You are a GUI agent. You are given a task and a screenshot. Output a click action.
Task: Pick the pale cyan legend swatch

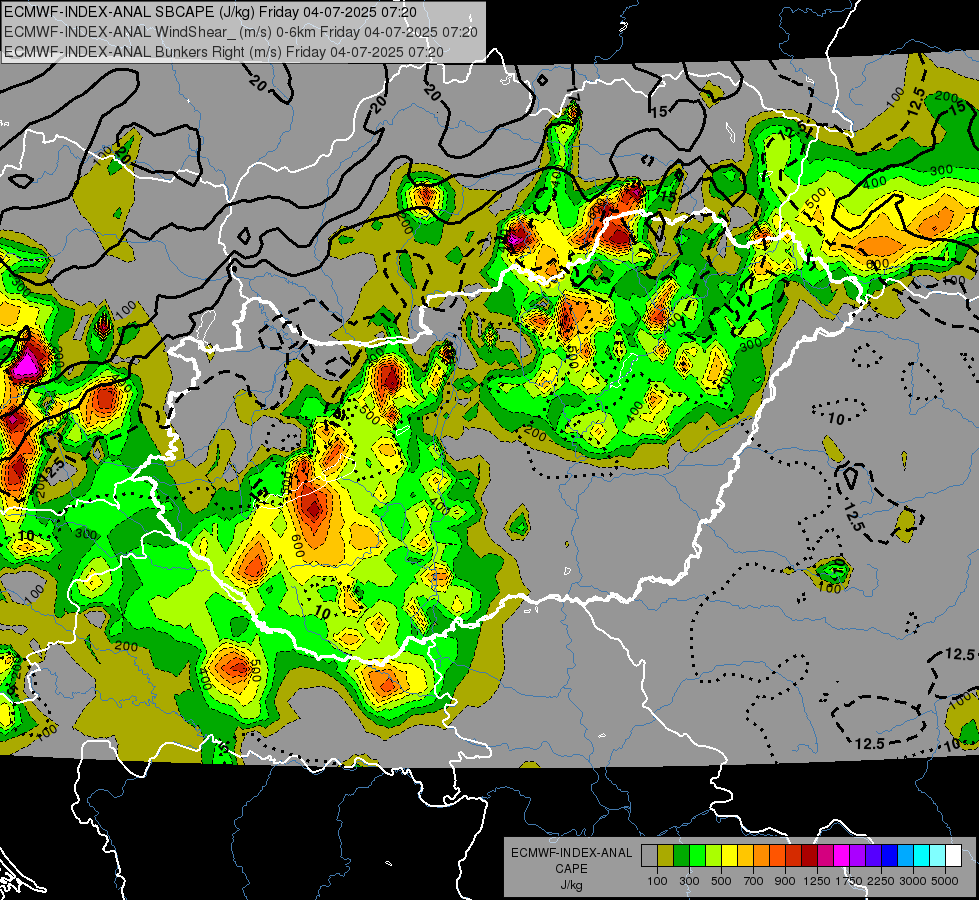pyautogui.click(x=938, y=856)
